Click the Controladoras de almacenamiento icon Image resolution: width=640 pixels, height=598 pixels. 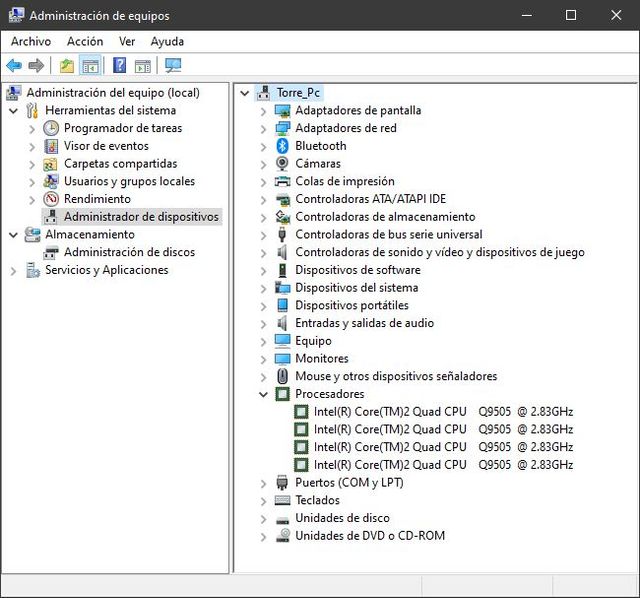282,217
